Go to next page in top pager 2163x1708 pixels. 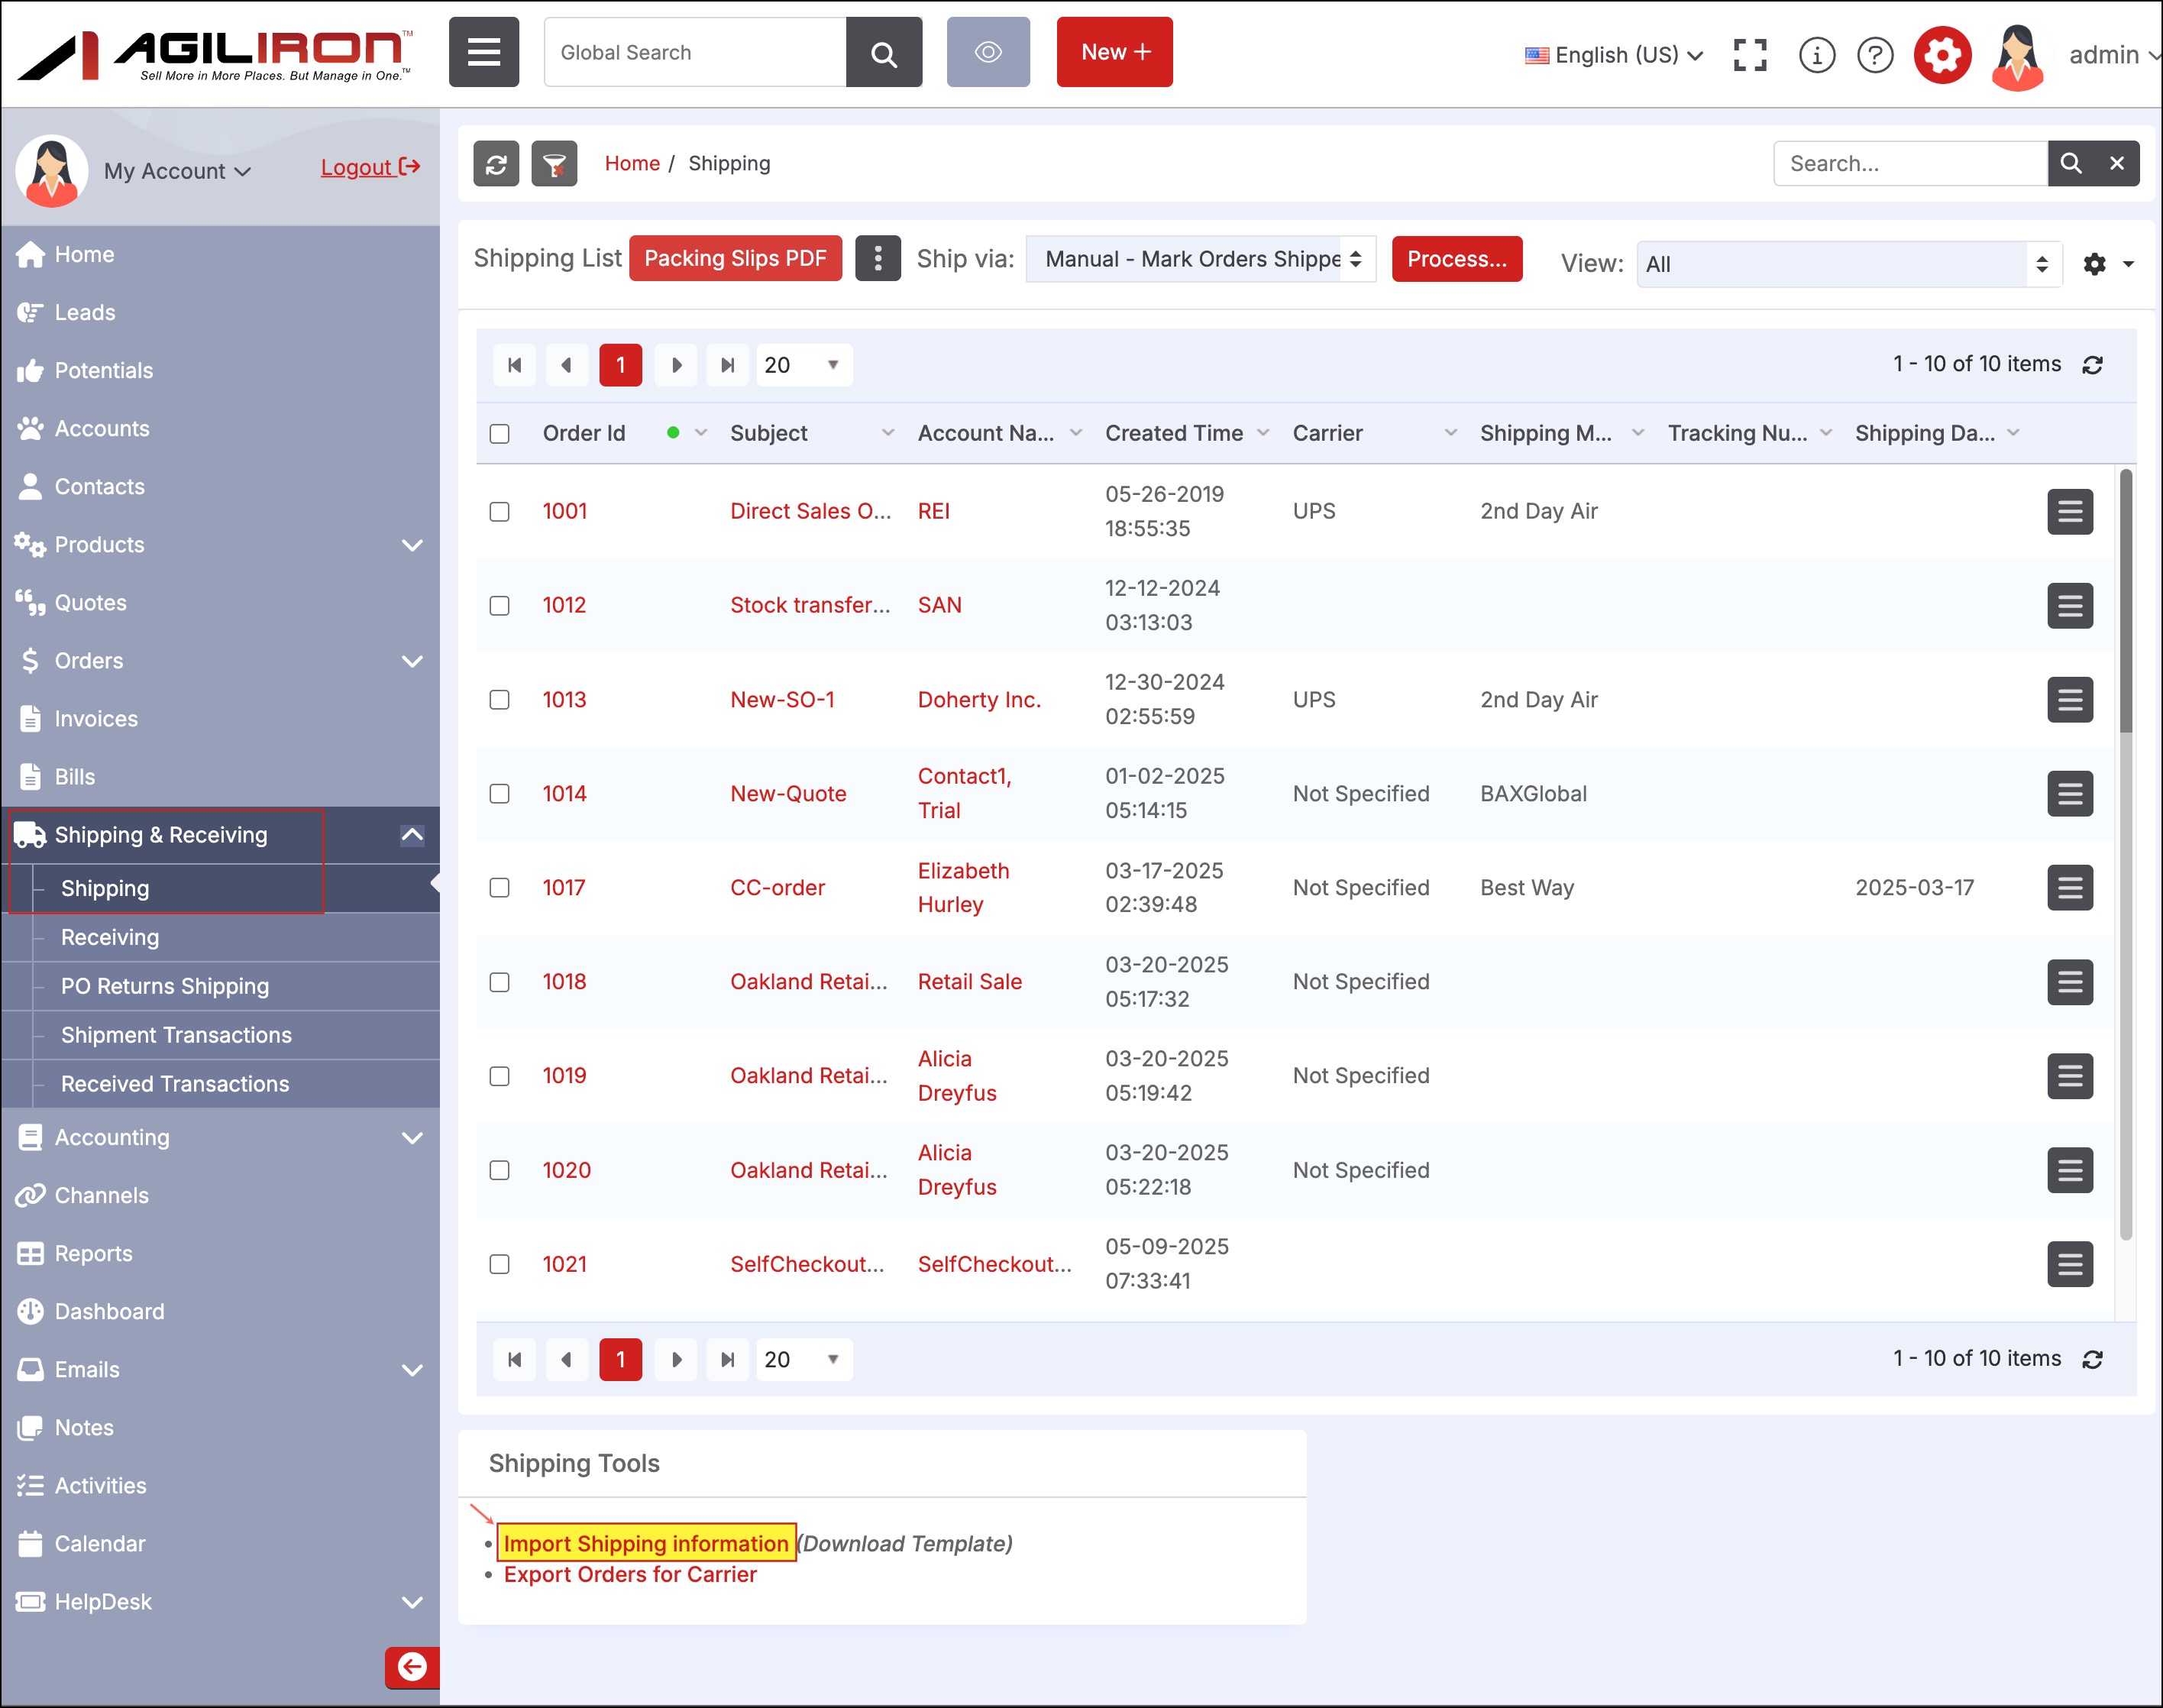676,365
